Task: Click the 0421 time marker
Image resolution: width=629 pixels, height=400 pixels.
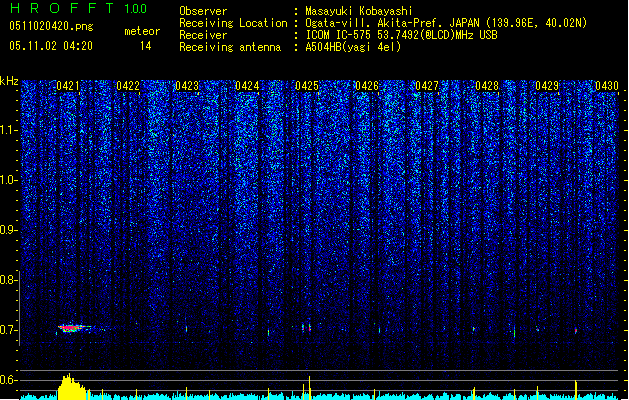Action: [x=68, y=86]
